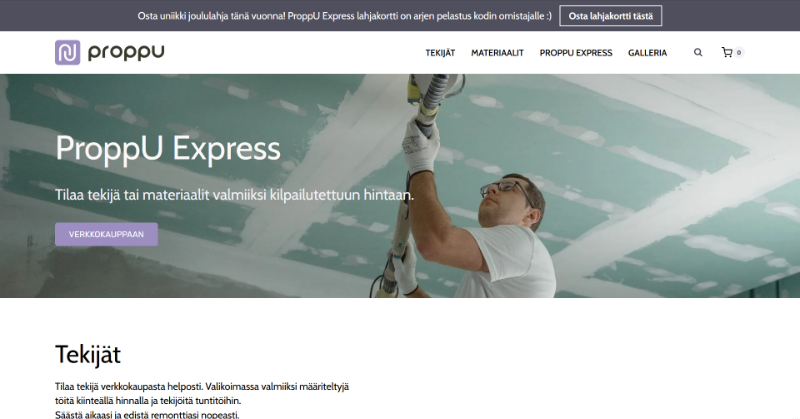Click the ProppU Express hero heading
This screenshot has width=800, height=419.
click(168, 149)
